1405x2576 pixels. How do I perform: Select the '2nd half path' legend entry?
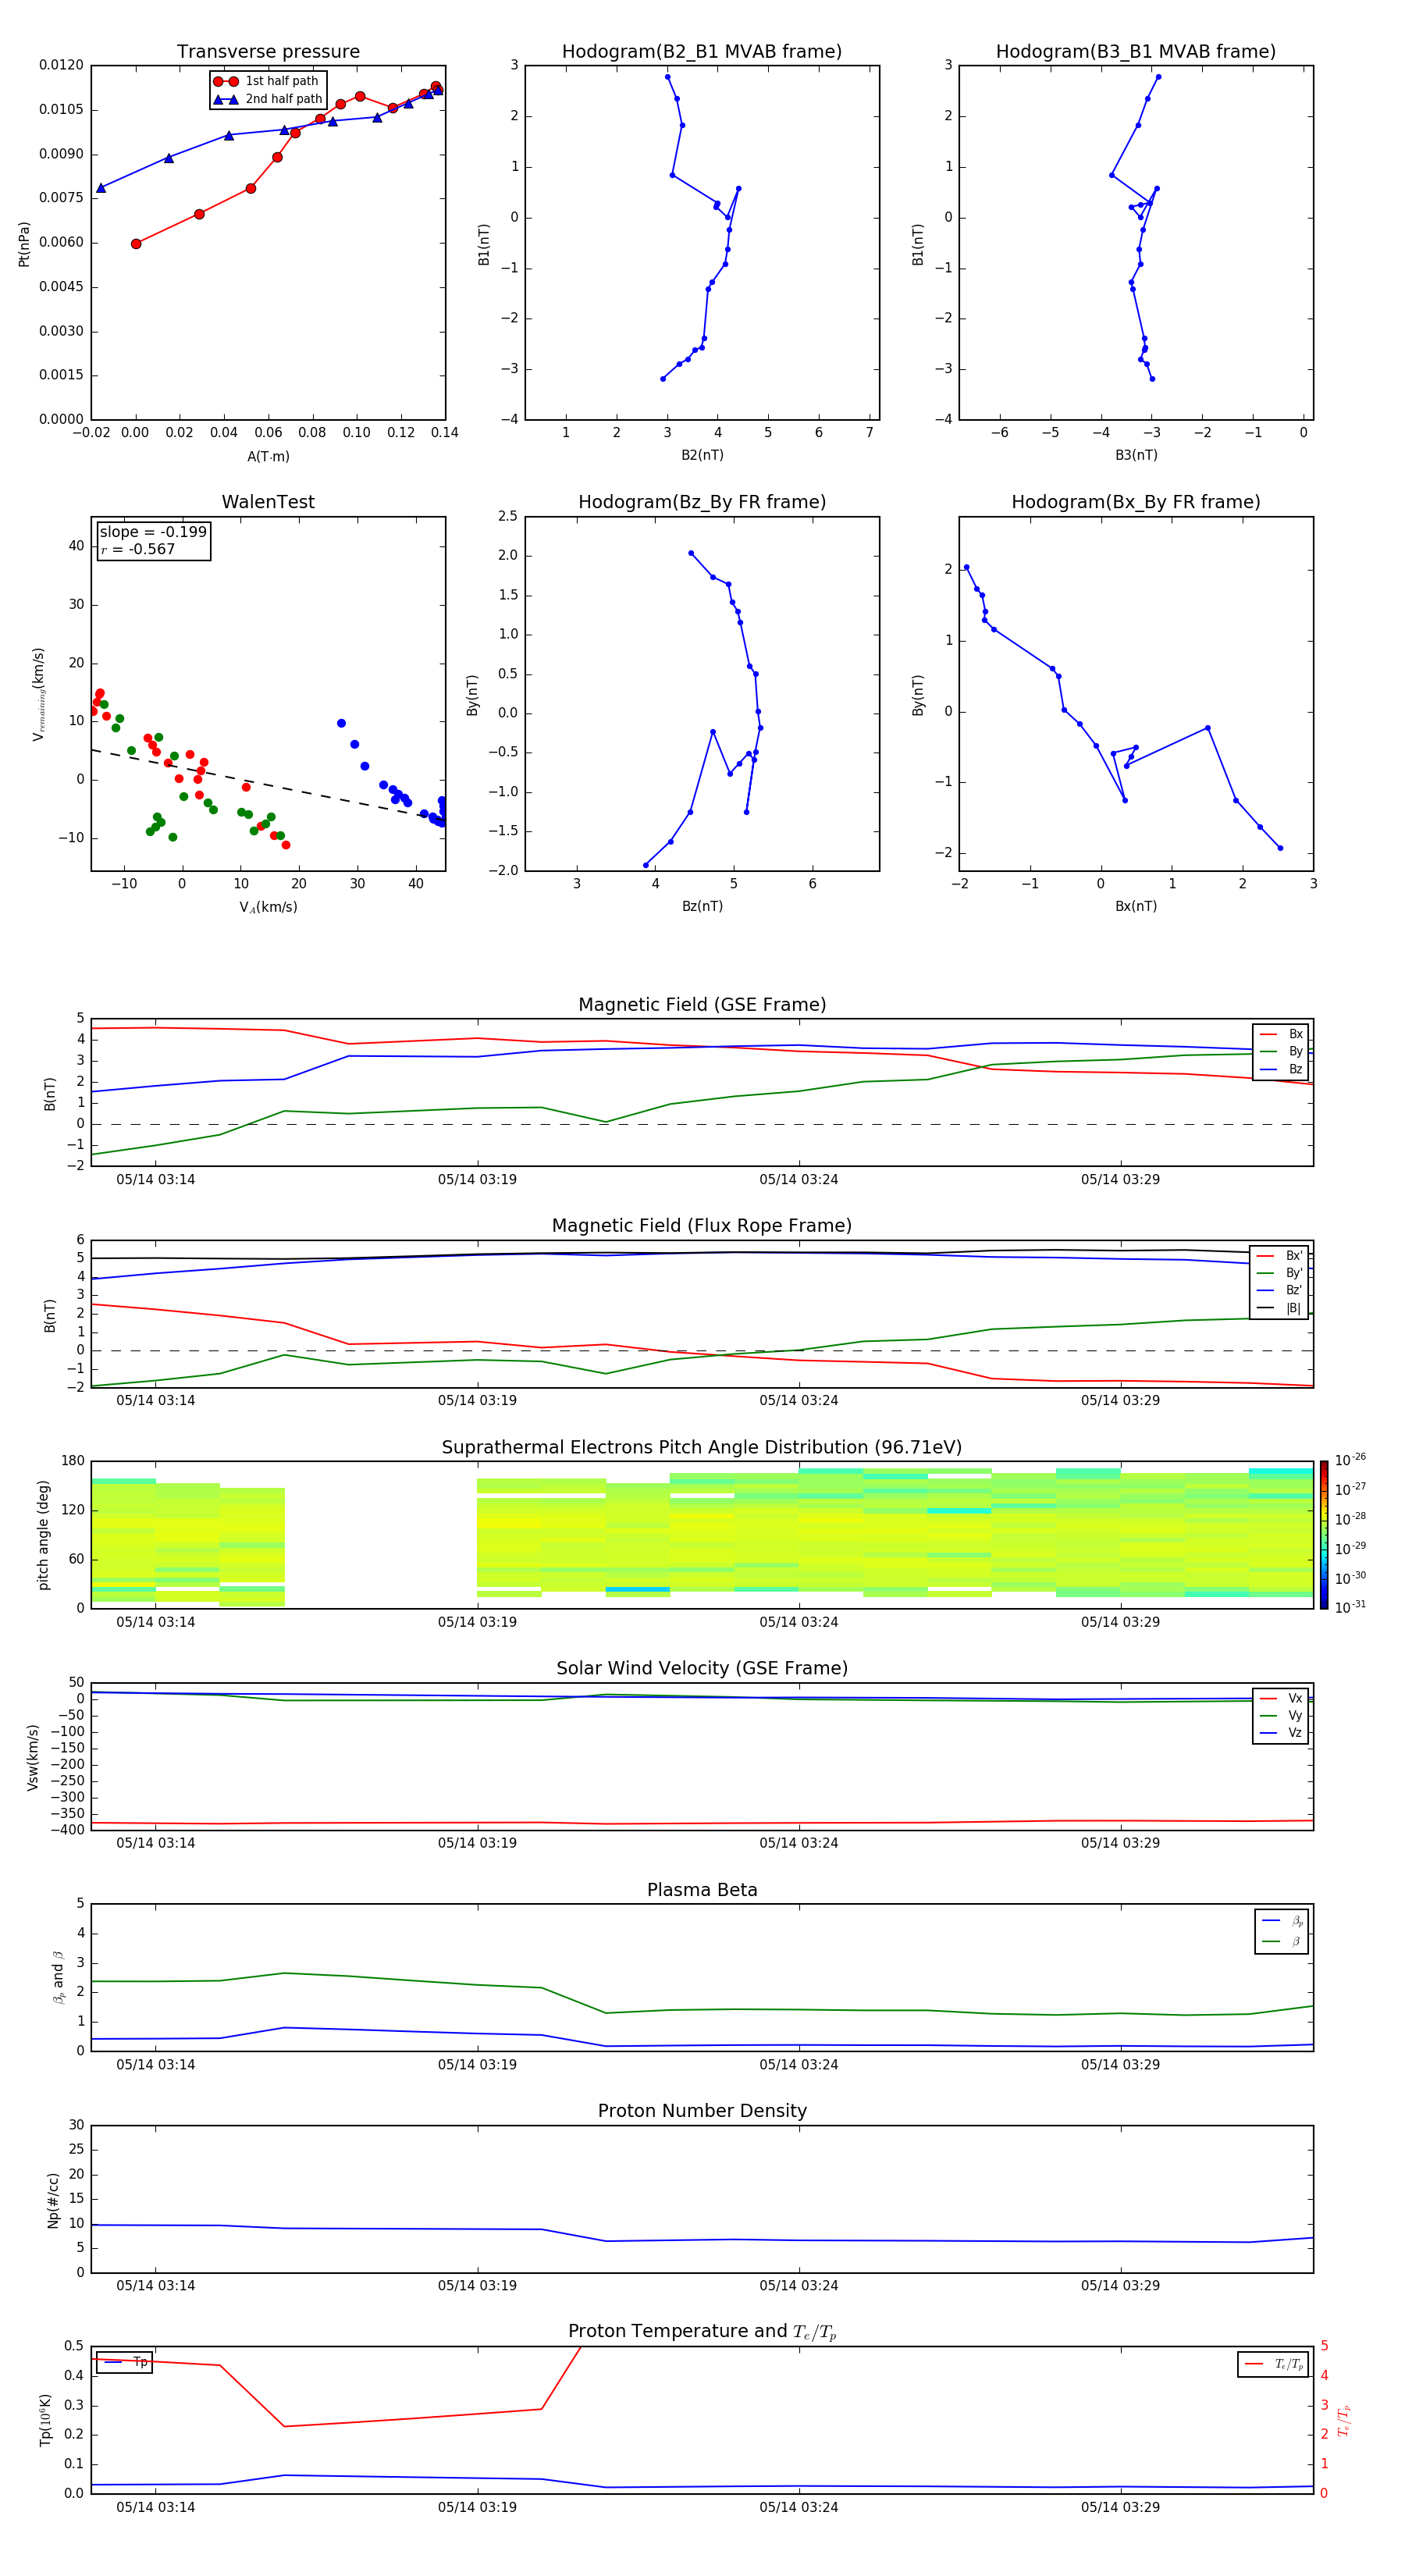[x=268, y=99]
